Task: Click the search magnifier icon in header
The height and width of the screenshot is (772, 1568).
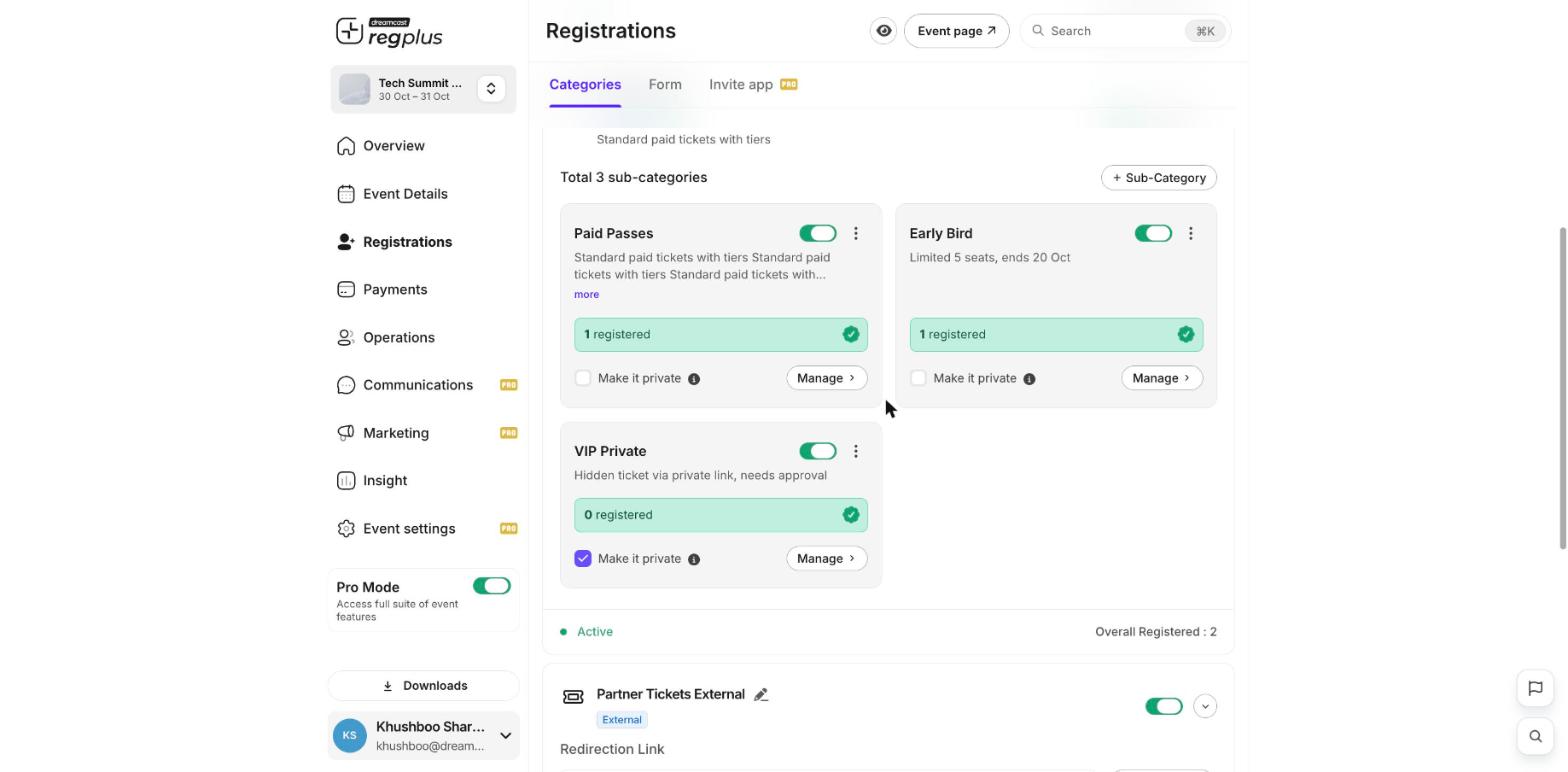Action: tap(1038, 31)
